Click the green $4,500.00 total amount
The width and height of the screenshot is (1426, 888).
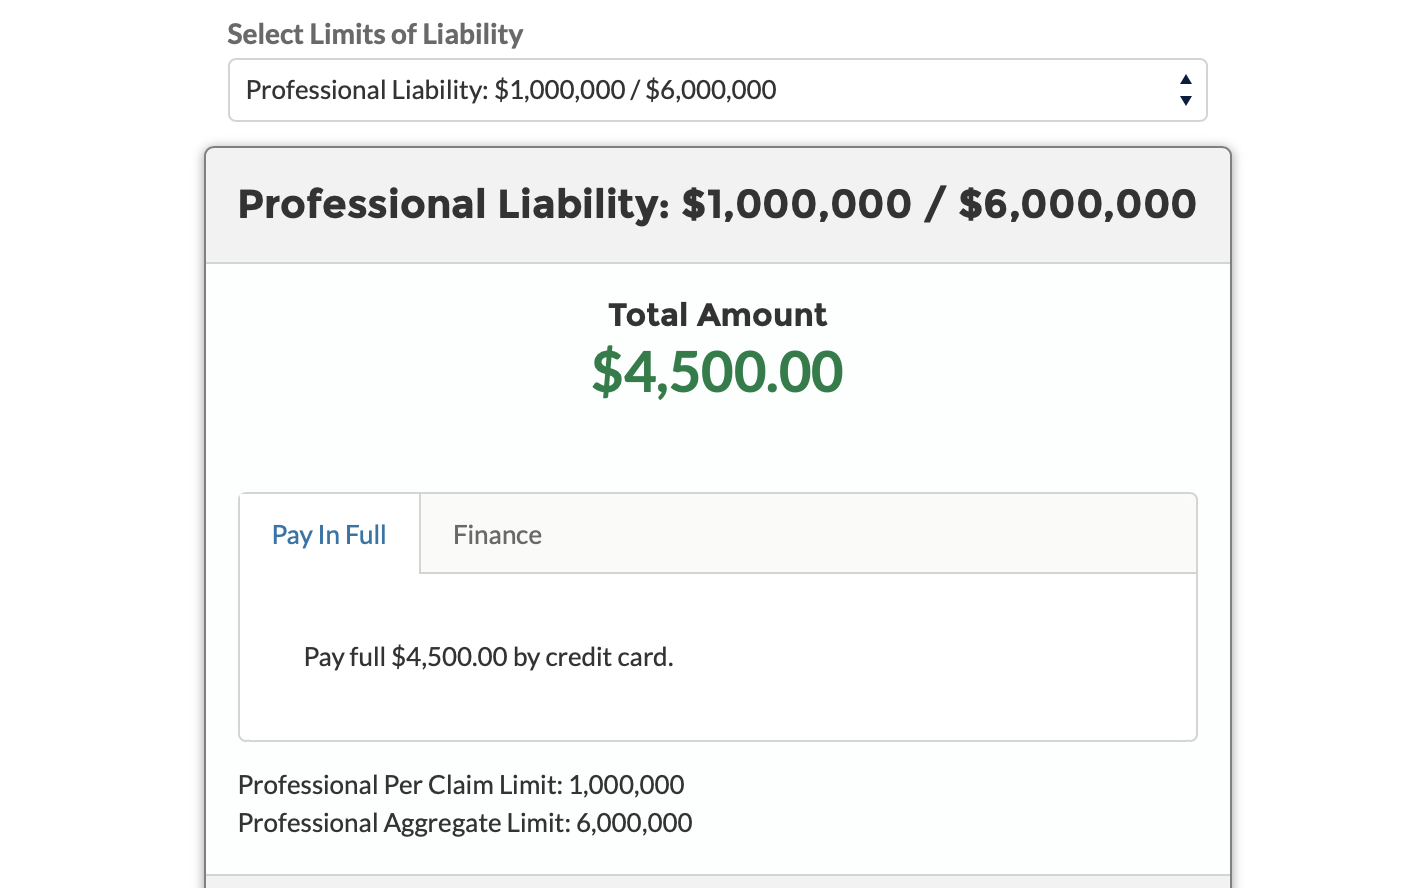tap(717, 372)
